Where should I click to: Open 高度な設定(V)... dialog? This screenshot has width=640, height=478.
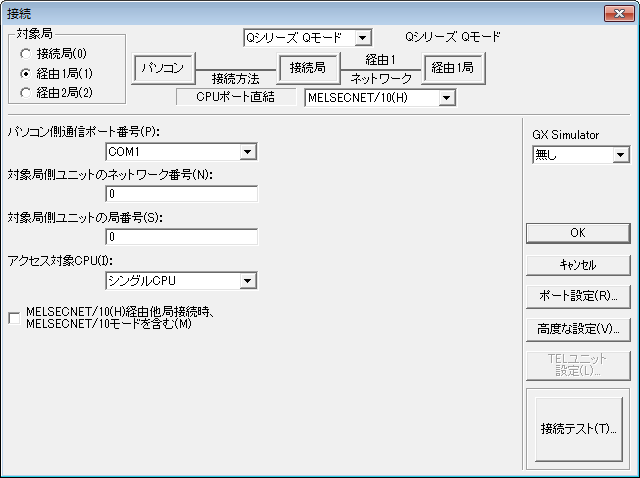[576, 329]
